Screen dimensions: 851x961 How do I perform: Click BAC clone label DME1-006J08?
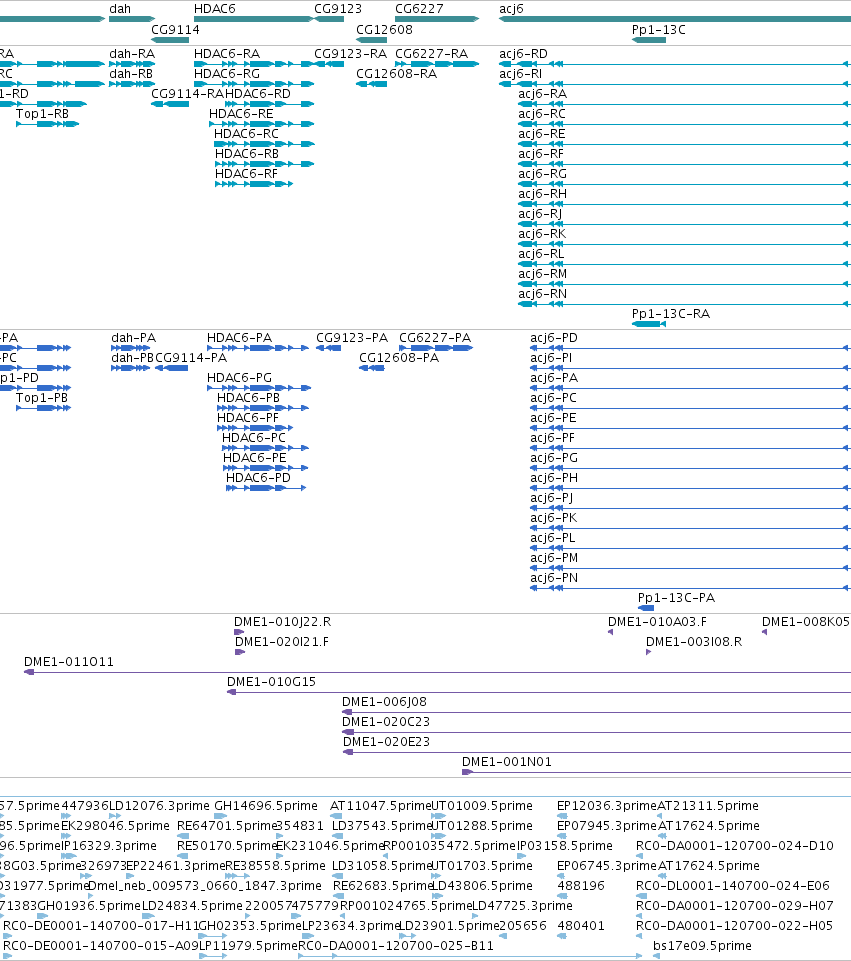click(384, 702)
